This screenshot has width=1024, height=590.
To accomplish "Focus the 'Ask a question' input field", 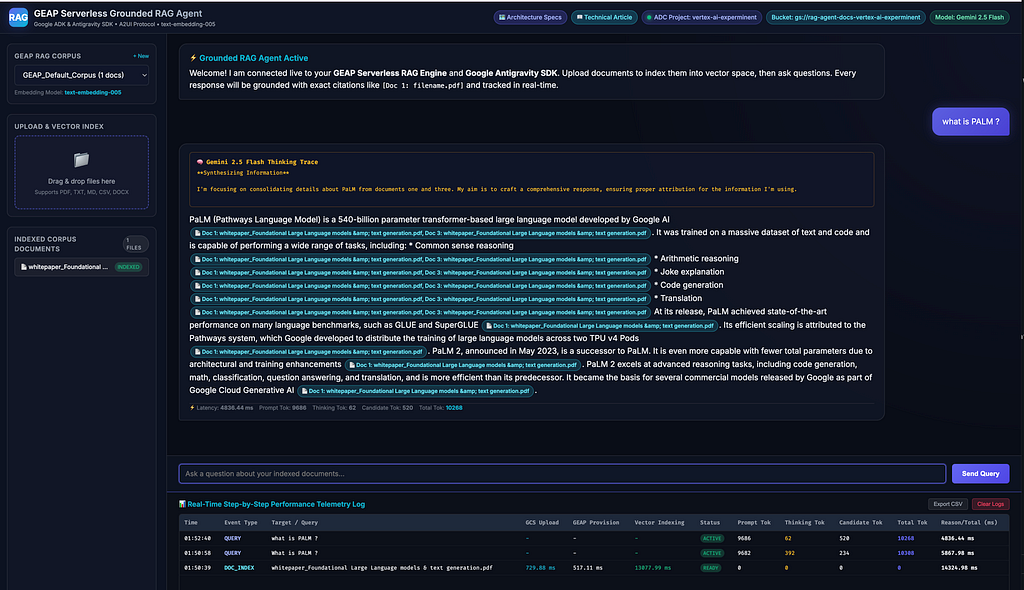I will (x=562, y=474).
